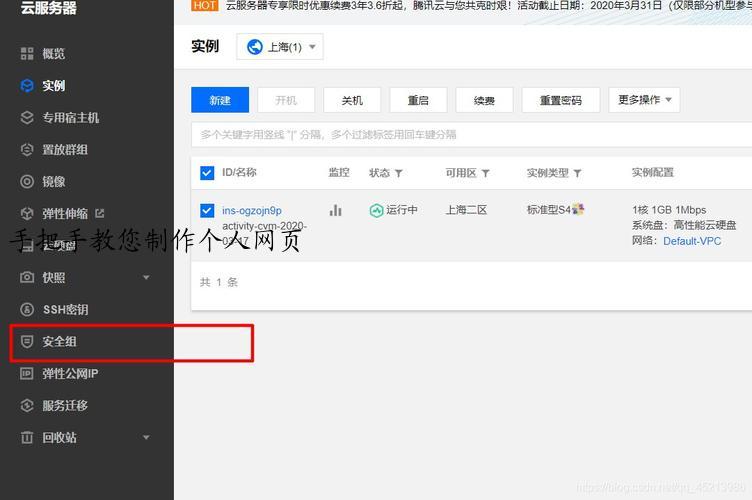Expand the 快照 submenu arrow
Viewport: 752px width, 500px height.
[146, 278]
